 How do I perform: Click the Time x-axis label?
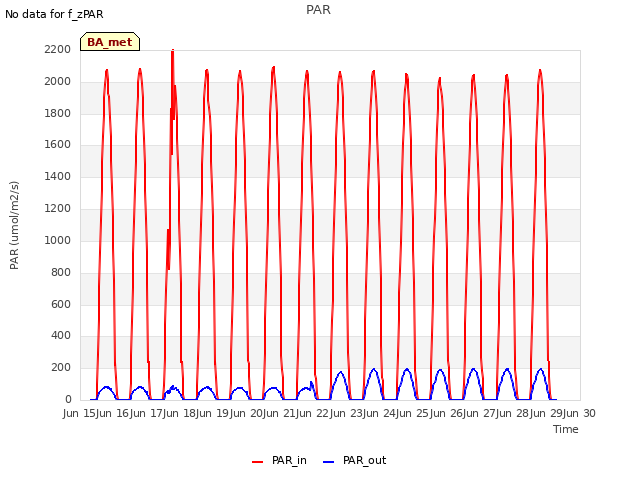tap(566, 429)
